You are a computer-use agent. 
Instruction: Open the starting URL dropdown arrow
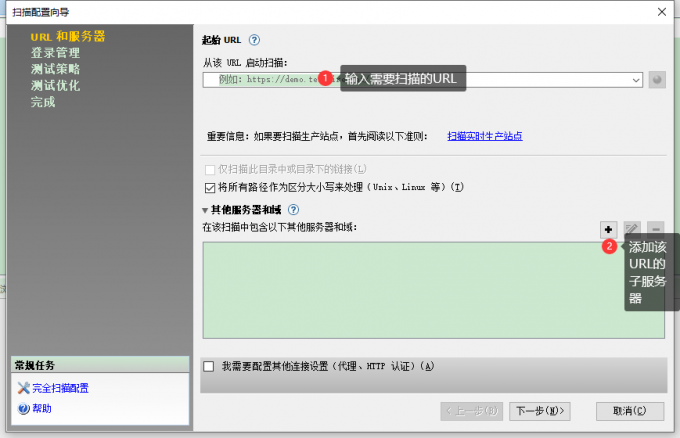(636, 80)
